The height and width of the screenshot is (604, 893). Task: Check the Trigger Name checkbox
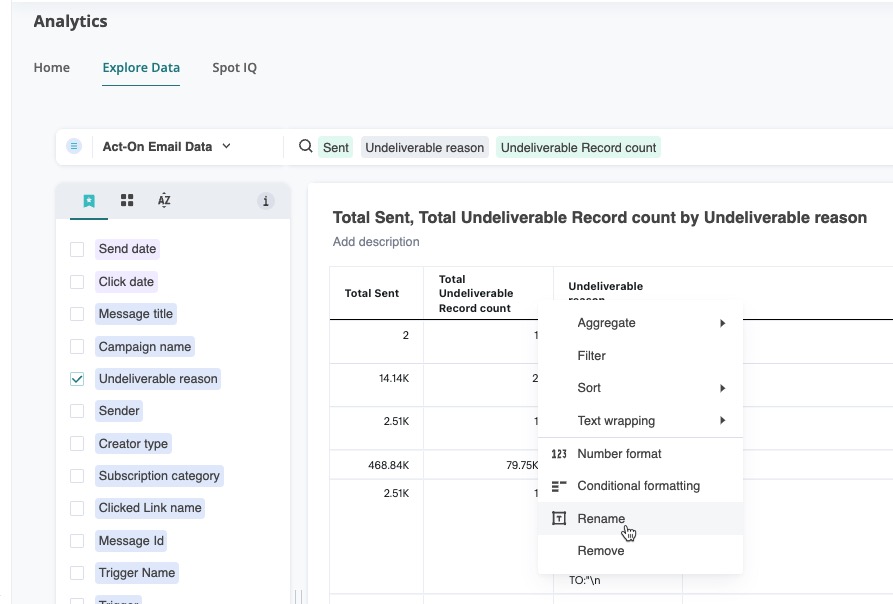[77, 573]
